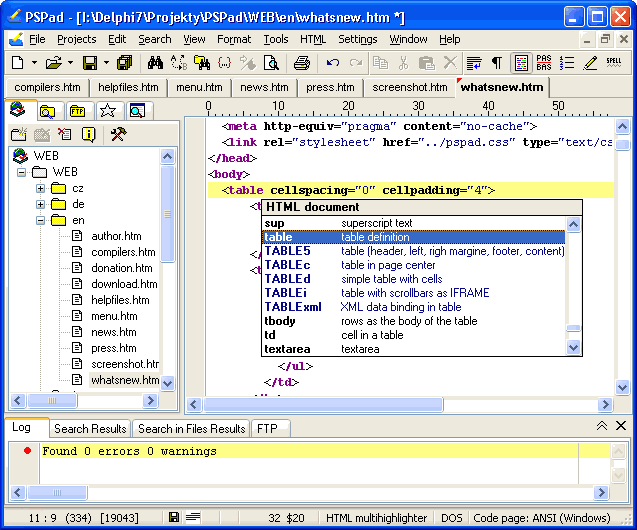Toggle special characters pilcrow icon
This screenshot has width=637, height=530.
[x=497, y=63]
